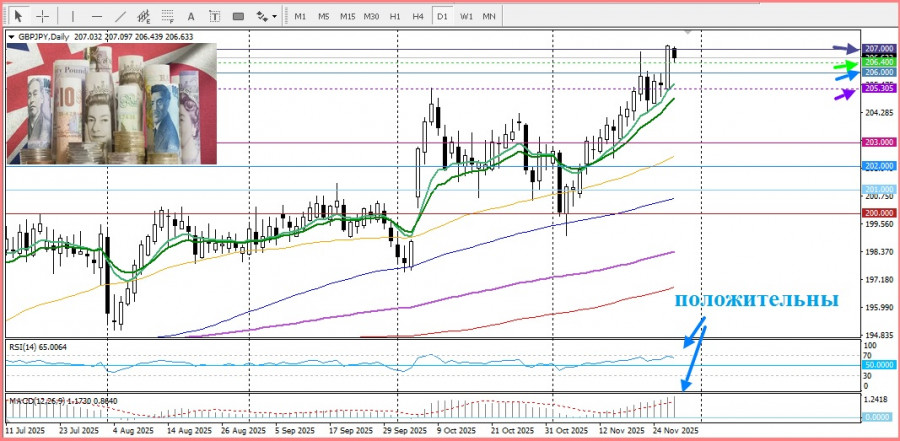The image size is (900, 441).
Task: Click the 203.000 magenta price label
Action: [x=878, y=142]
